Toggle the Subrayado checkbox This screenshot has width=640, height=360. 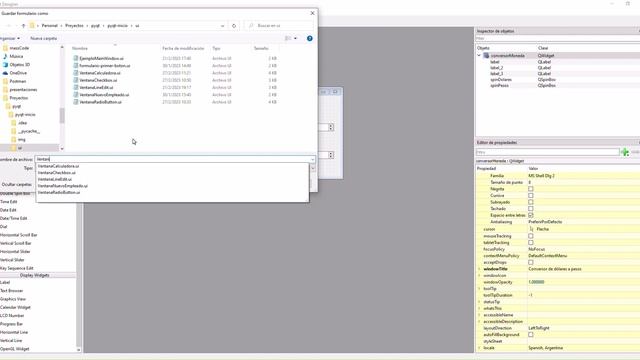click(531, 202)
